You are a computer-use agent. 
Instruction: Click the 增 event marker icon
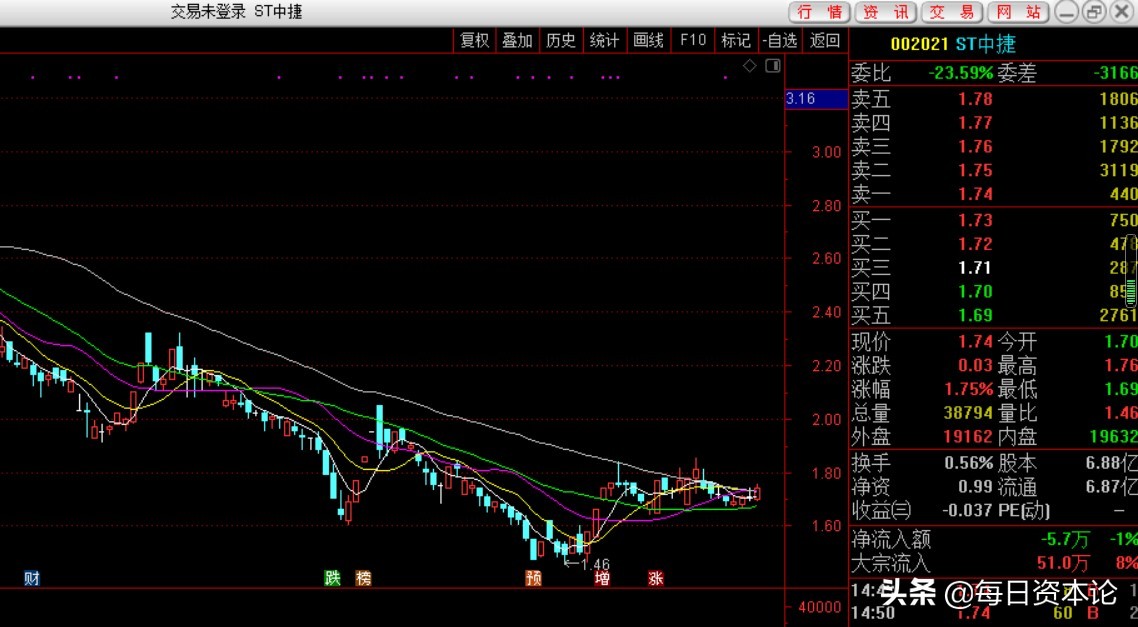(x=602, y=578)
